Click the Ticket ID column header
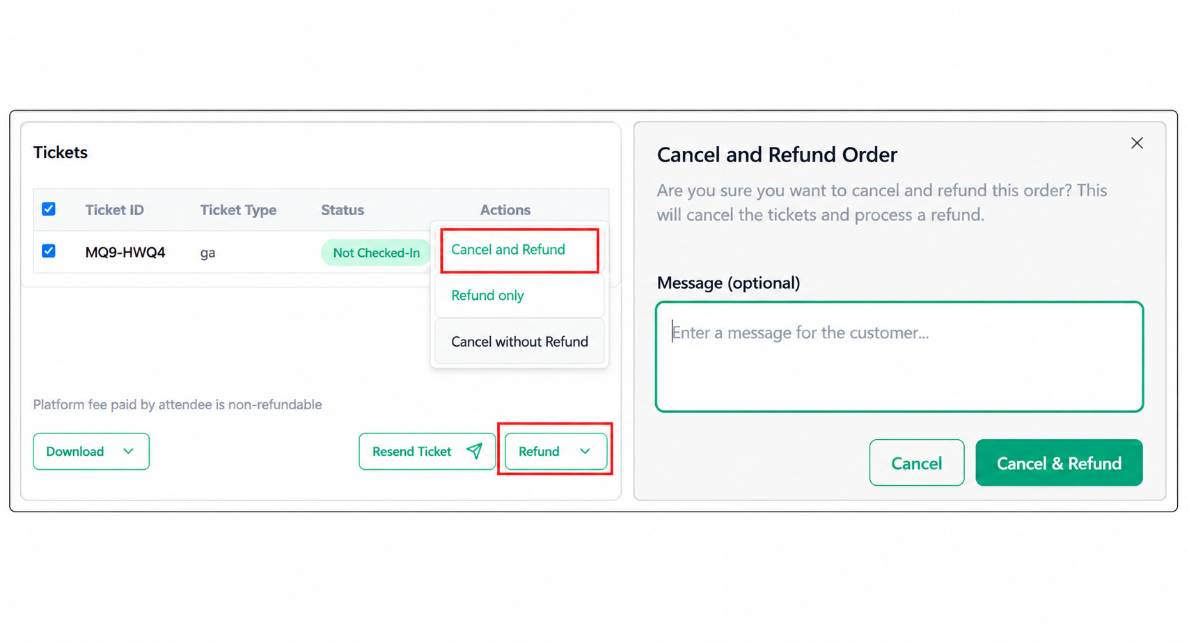This screenshot has height=641, width=1189. (x=115, y=210)
